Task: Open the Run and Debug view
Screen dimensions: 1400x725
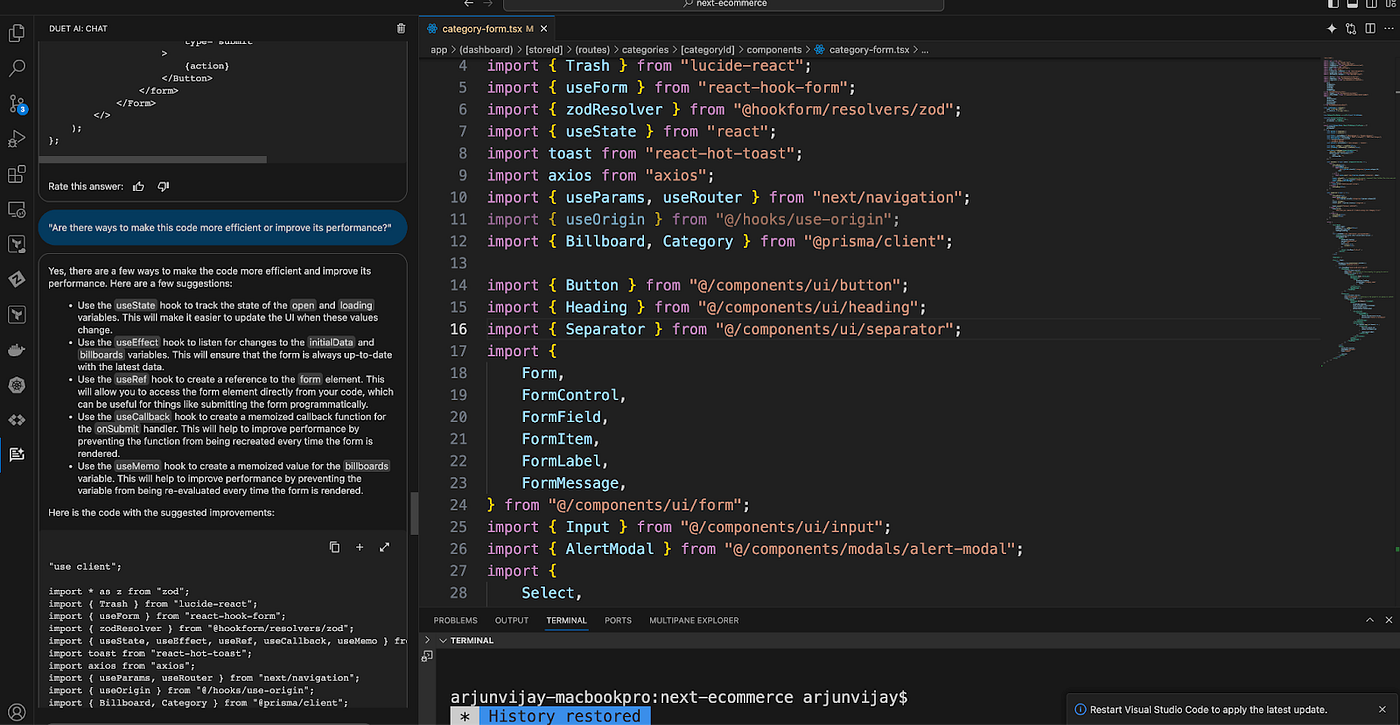Action: (16, 139)
